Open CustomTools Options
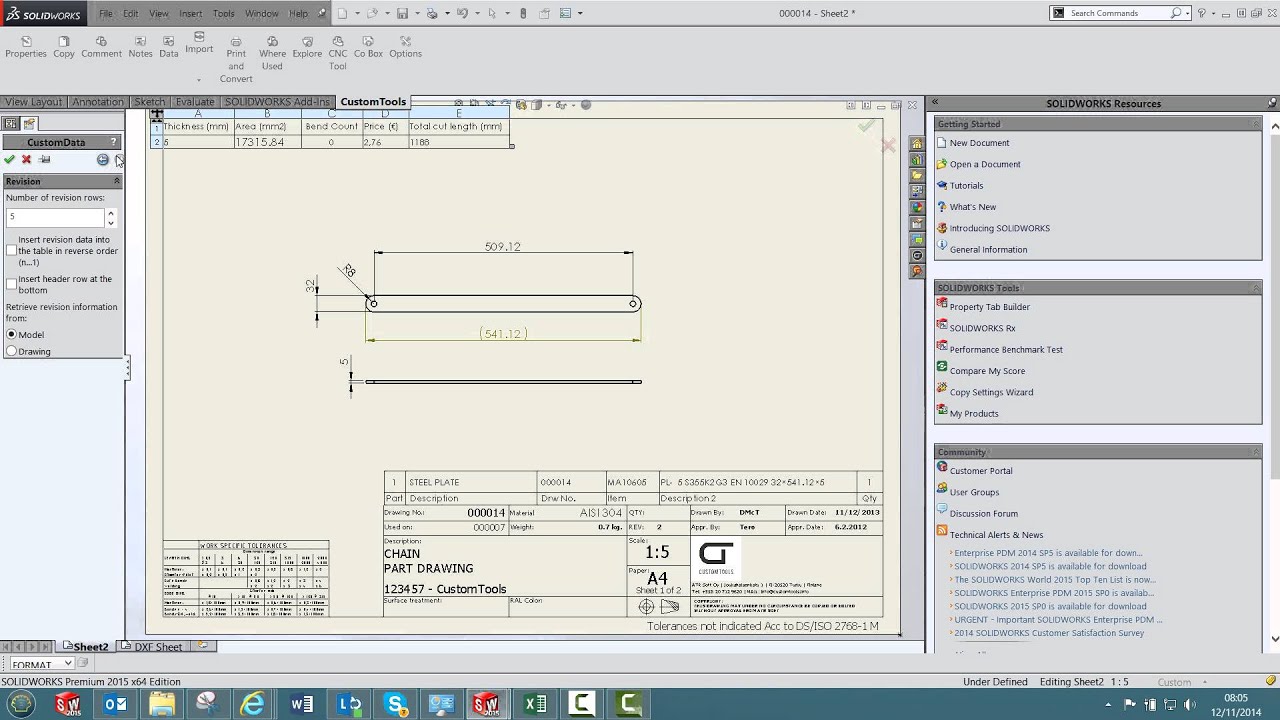The height and width of the screenshot is (720, 1280). pos(405,47)
